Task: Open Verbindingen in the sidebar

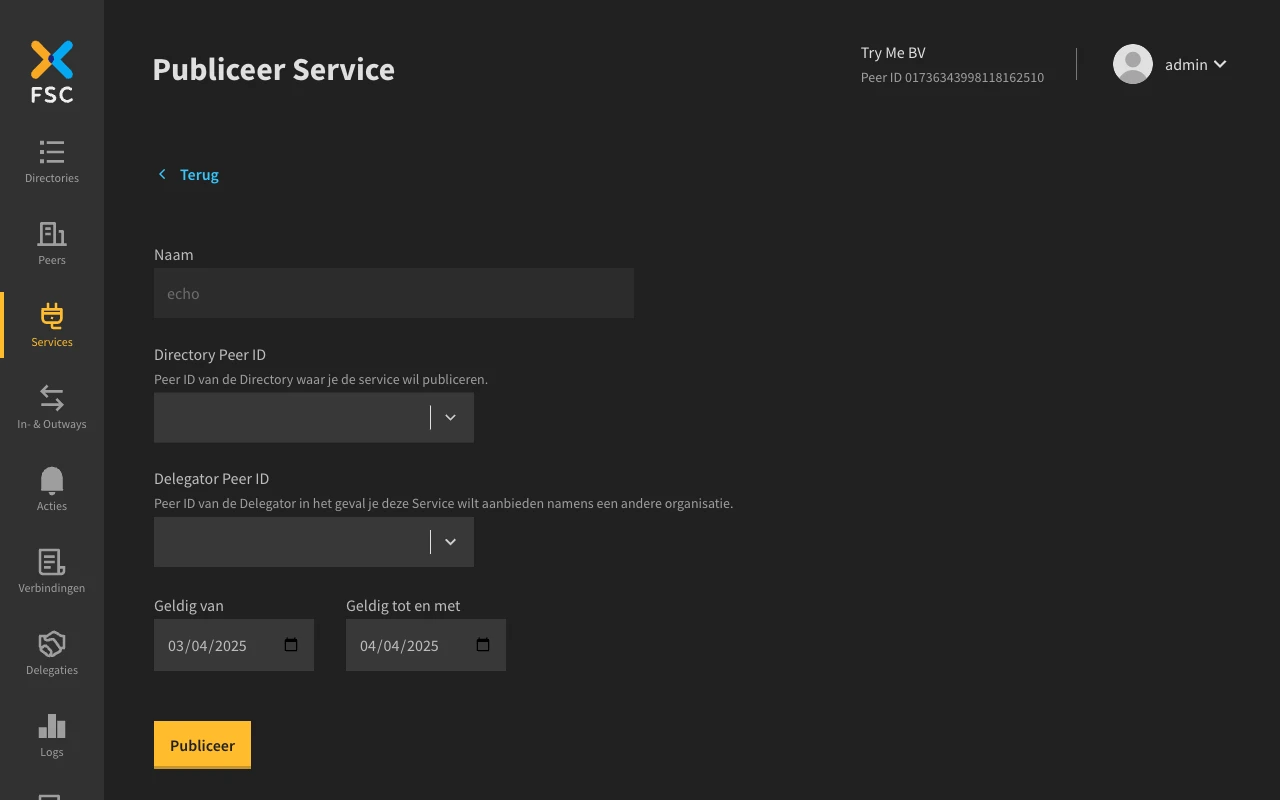Action: (52, 571)
